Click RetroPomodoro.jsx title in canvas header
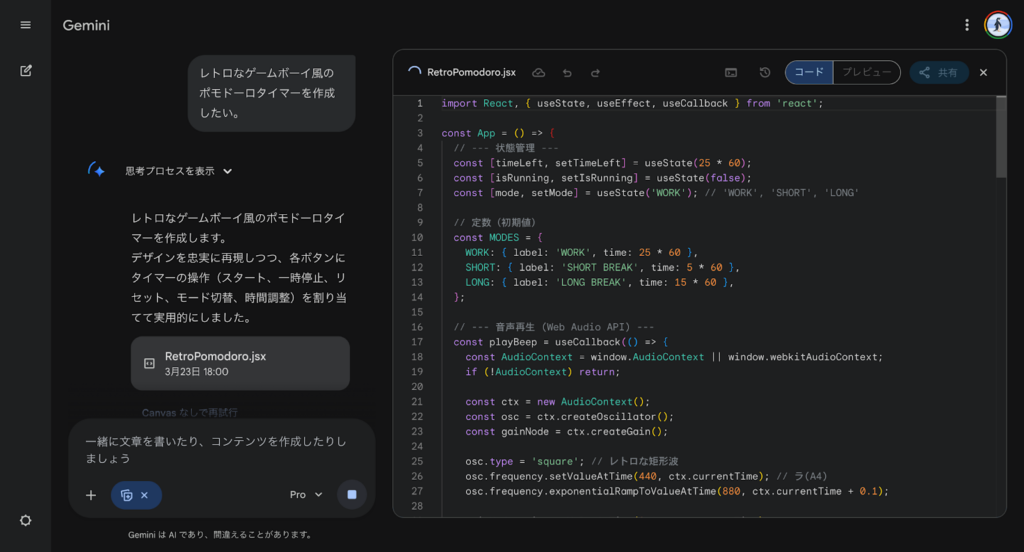The image size is (1024, 552). point(472,73)
